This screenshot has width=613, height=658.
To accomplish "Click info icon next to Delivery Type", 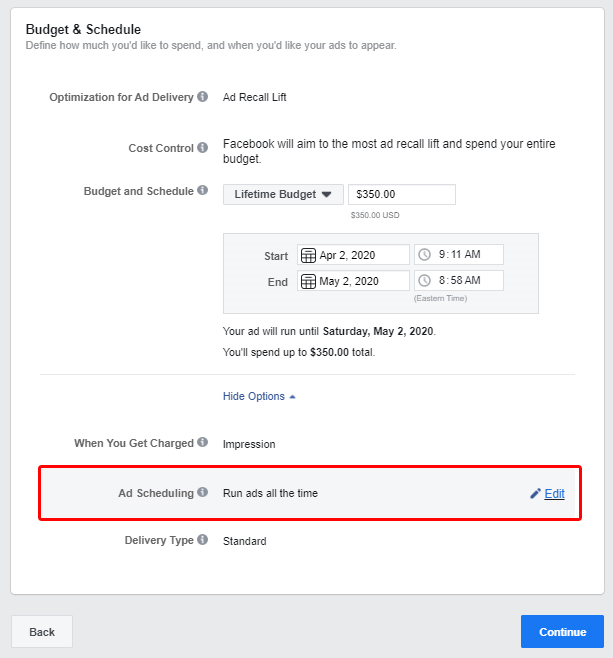I will click(203, 540).
